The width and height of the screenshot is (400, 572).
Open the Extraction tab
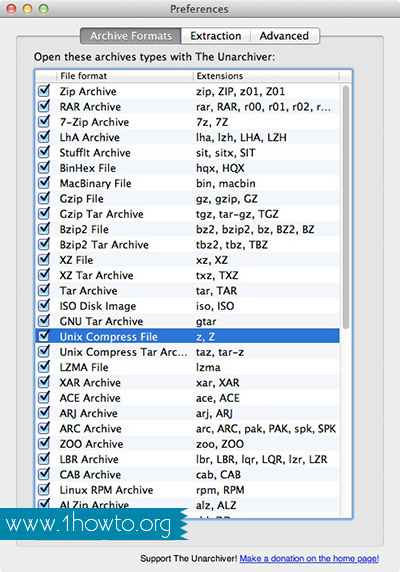click(215, 36)
